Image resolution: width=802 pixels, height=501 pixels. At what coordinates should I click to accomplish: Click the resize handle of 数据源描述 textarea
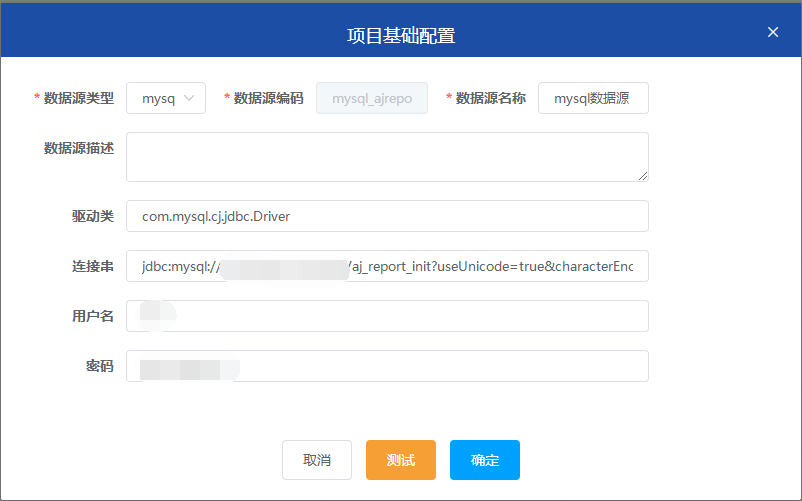[642, 175]
